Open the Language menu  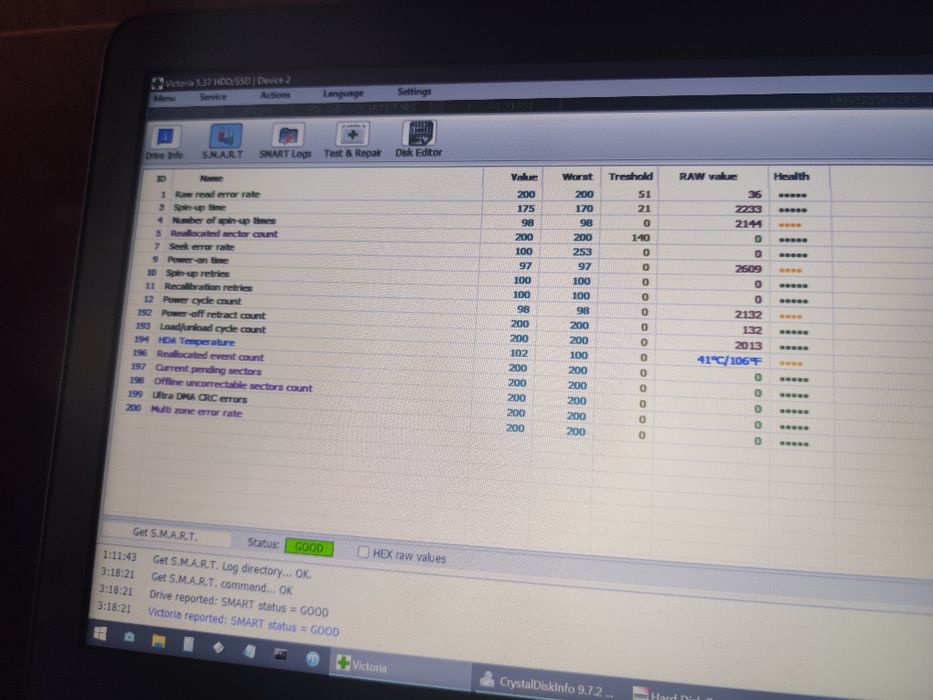tap(343, 93)
